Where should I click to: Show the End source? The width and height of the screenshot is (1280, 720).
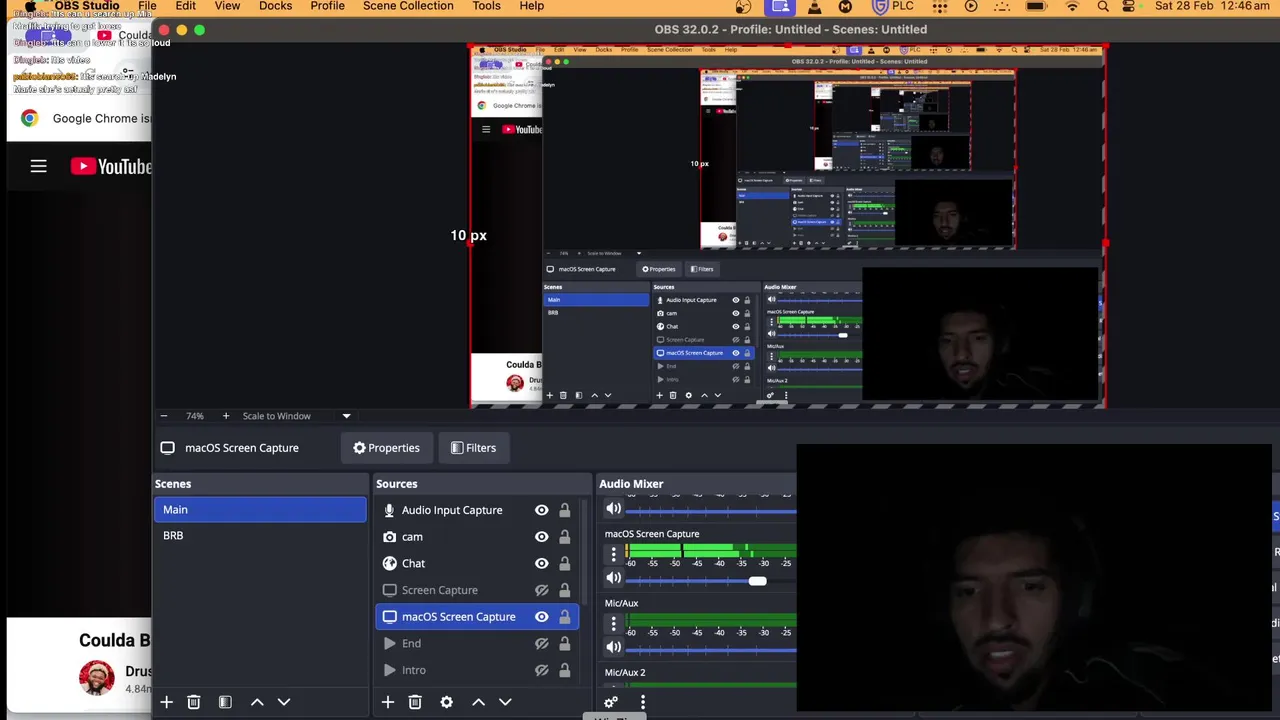pos(541,643)
